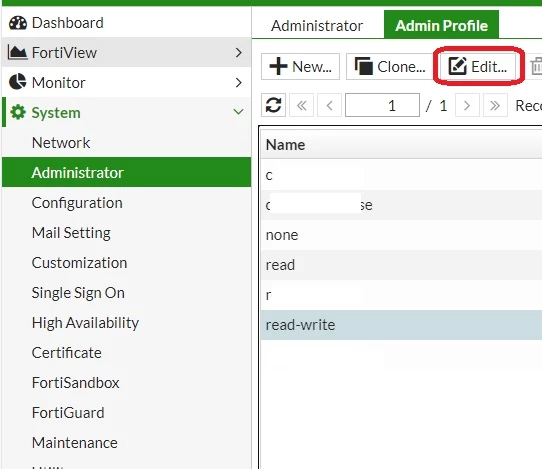Go to last page arrow
542x469 pixels.
point(495,105)
